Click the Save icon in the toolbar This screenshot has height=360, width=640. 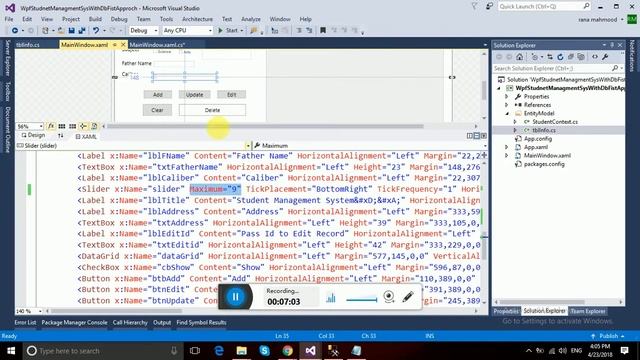pyautogui.click(x=71, y=31)
